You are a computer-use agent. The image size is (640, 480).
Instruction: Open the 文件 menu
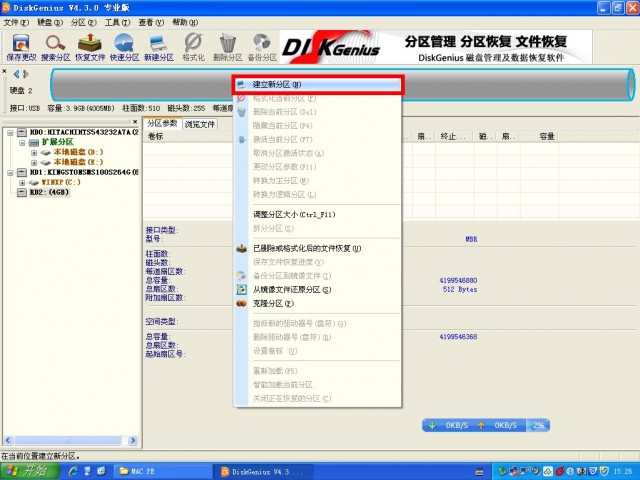tap(16, 22)
